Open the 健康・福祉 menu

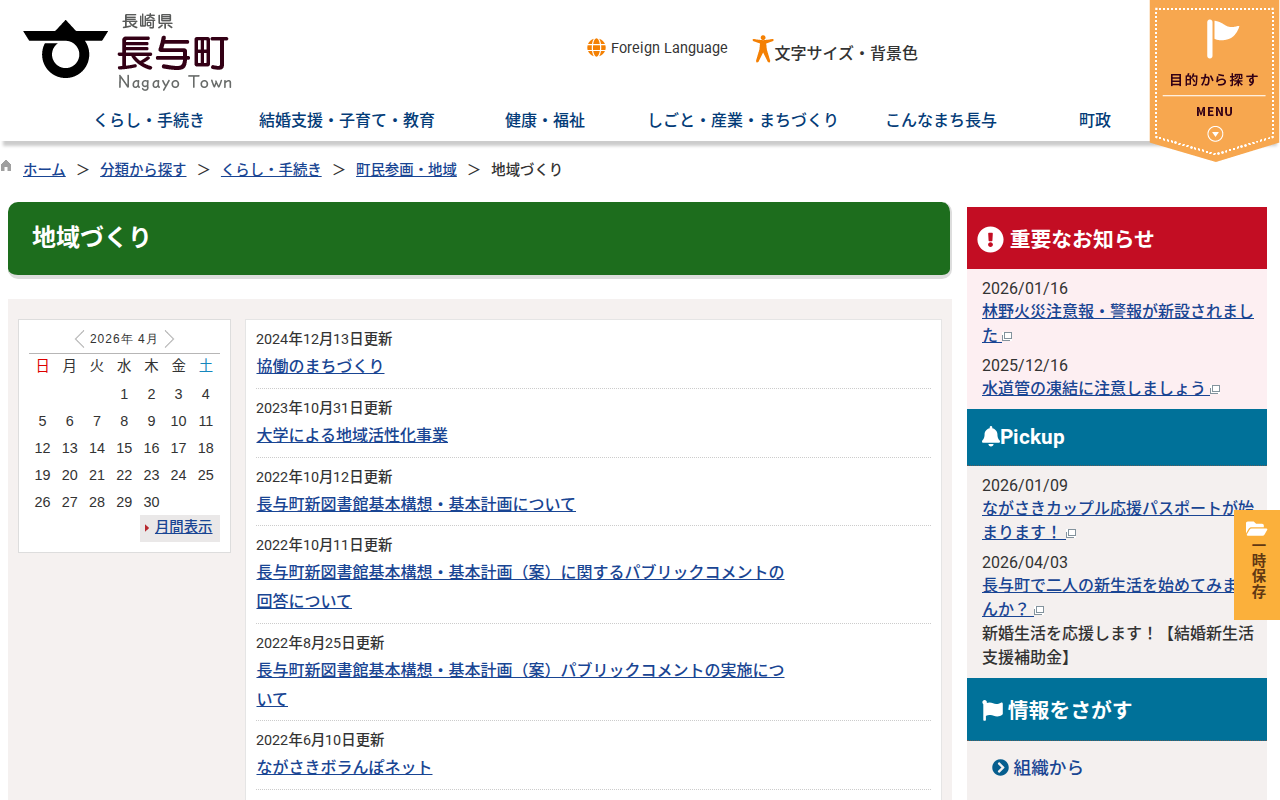pos(545,121)
